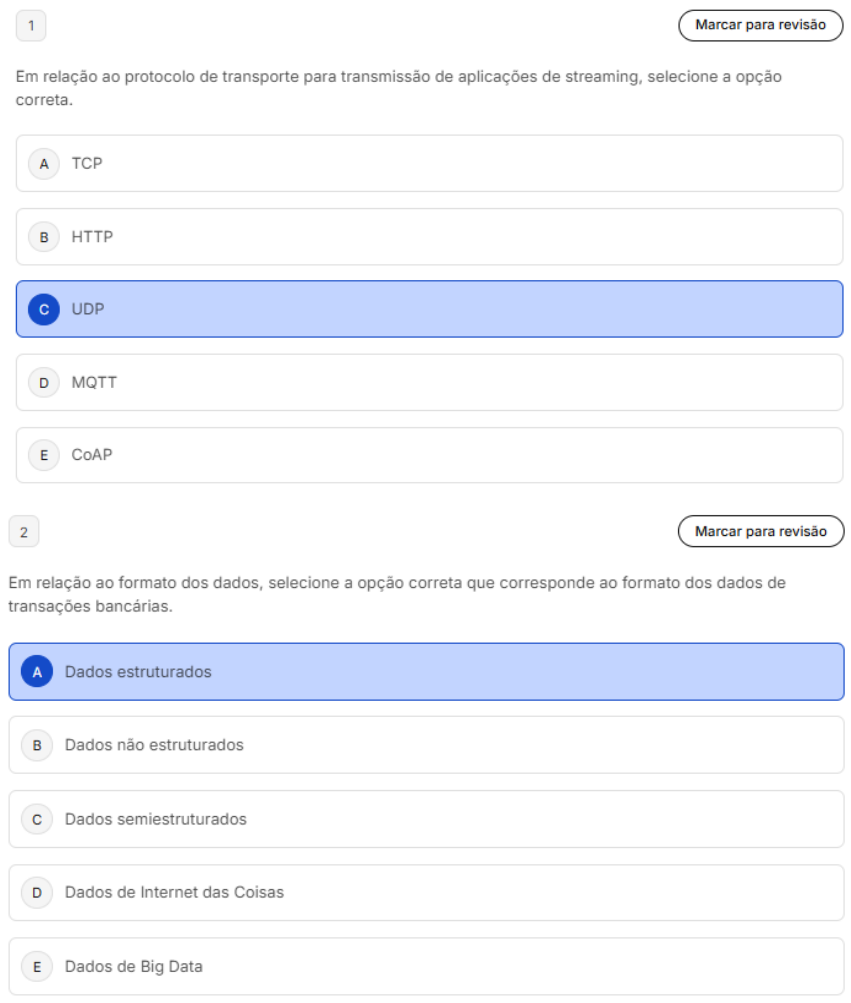This screenshot has width=851, height=1003.
Task: Click the letter A circle beside TCP
Action: [x=44, y=163]
